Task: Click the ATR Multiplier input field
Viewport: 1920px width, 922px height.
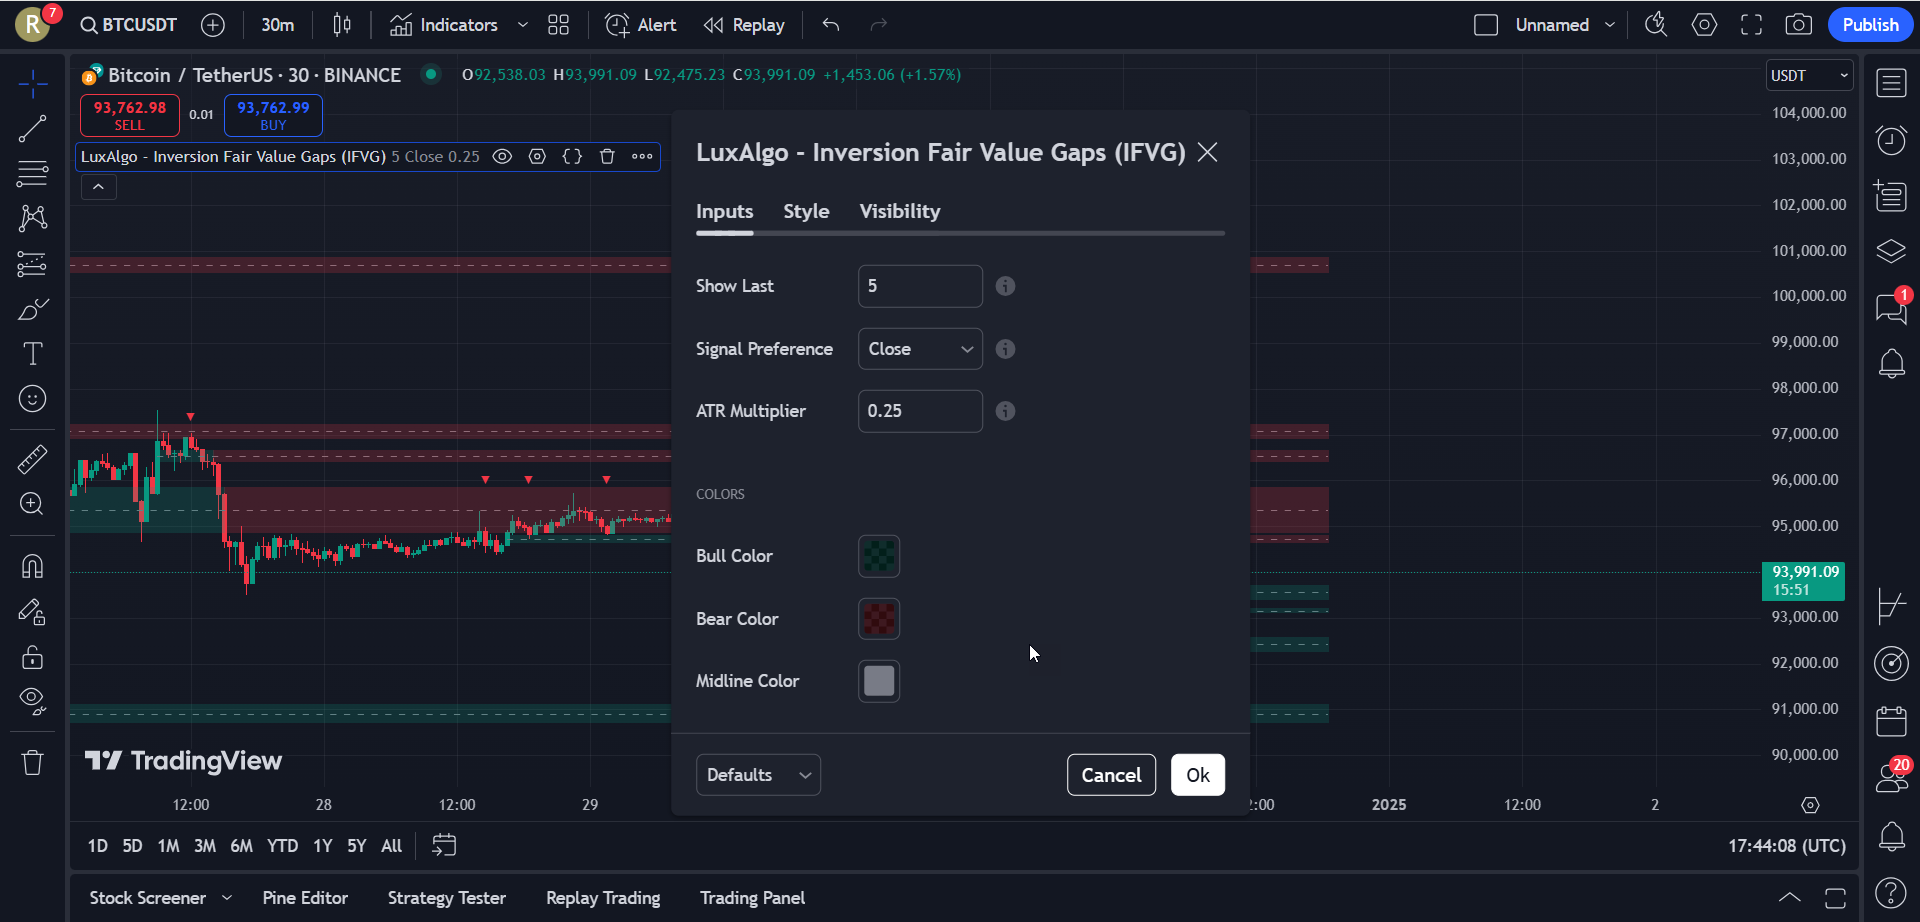Action: point(920,411)
